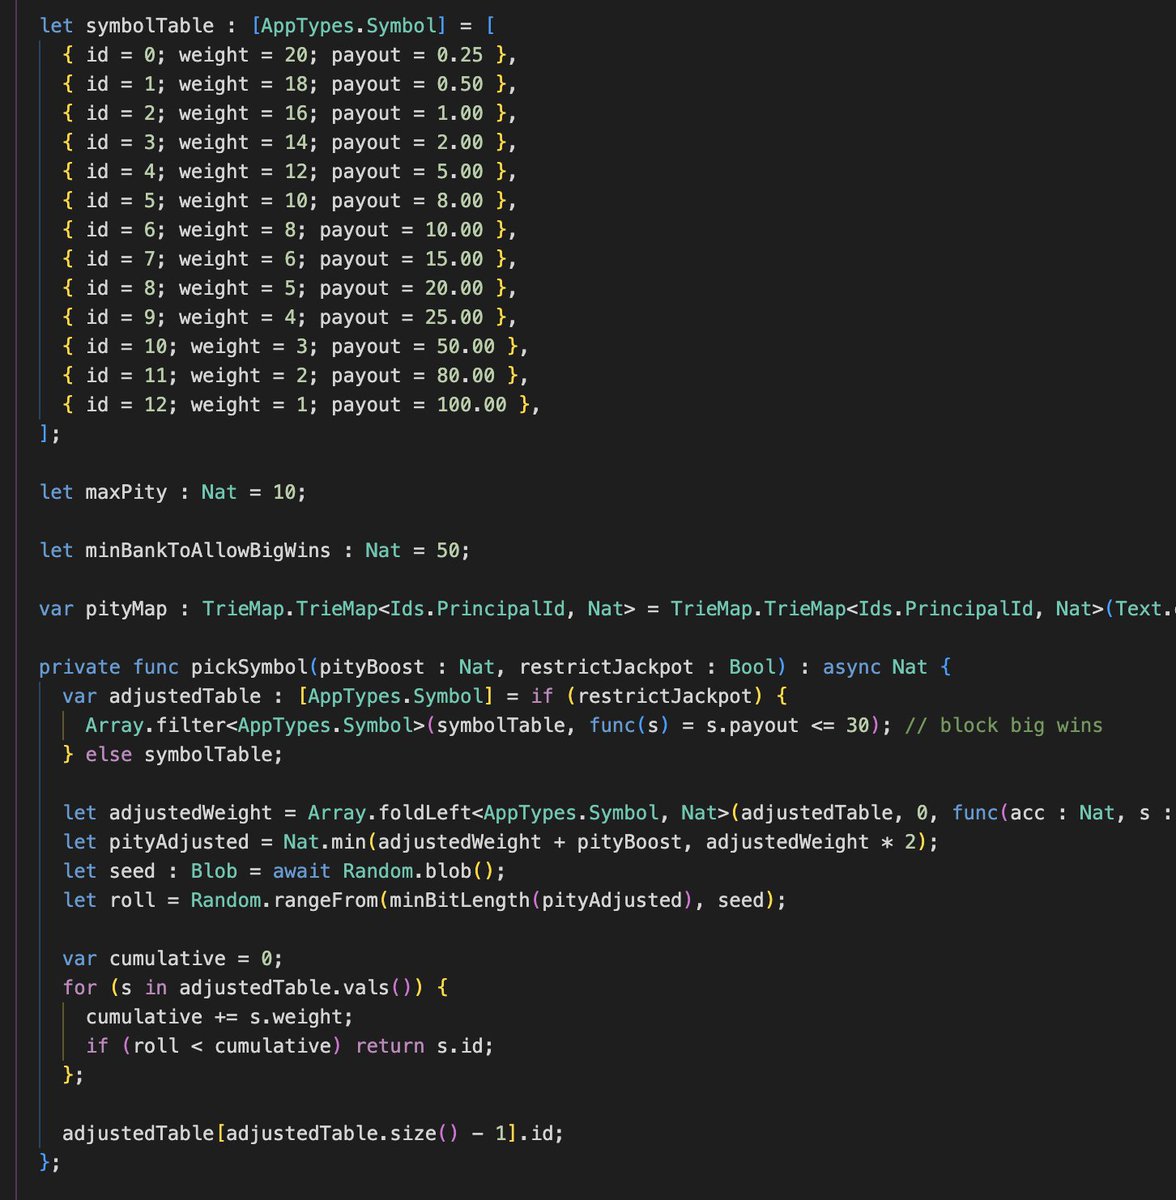Click 'min' in the Nat.min call
The height and width of the screenshot is (1200, 1176).
coord(349,842)
